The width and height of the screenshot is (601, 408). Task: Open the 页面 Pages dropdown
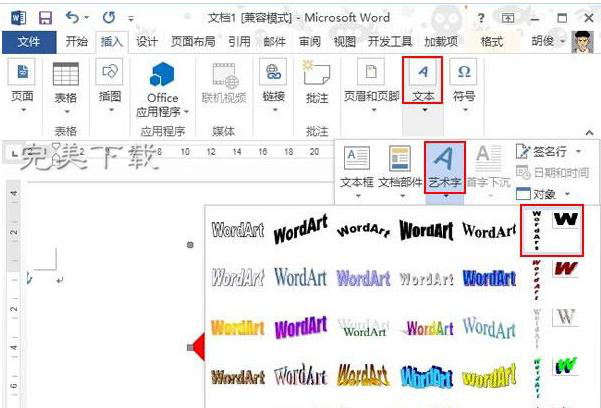(x=22, y=85)
